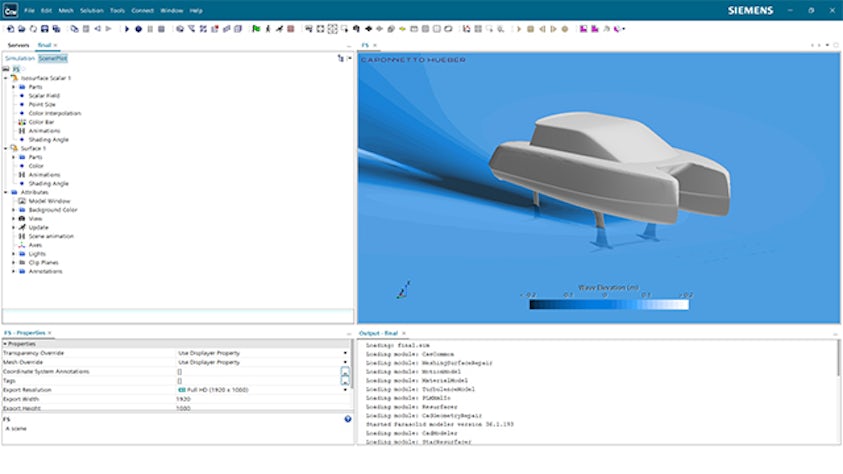This screenshot has width=843, height=474.
Task: Click the tan step-forward triangle icon
Action: (553, 29)
